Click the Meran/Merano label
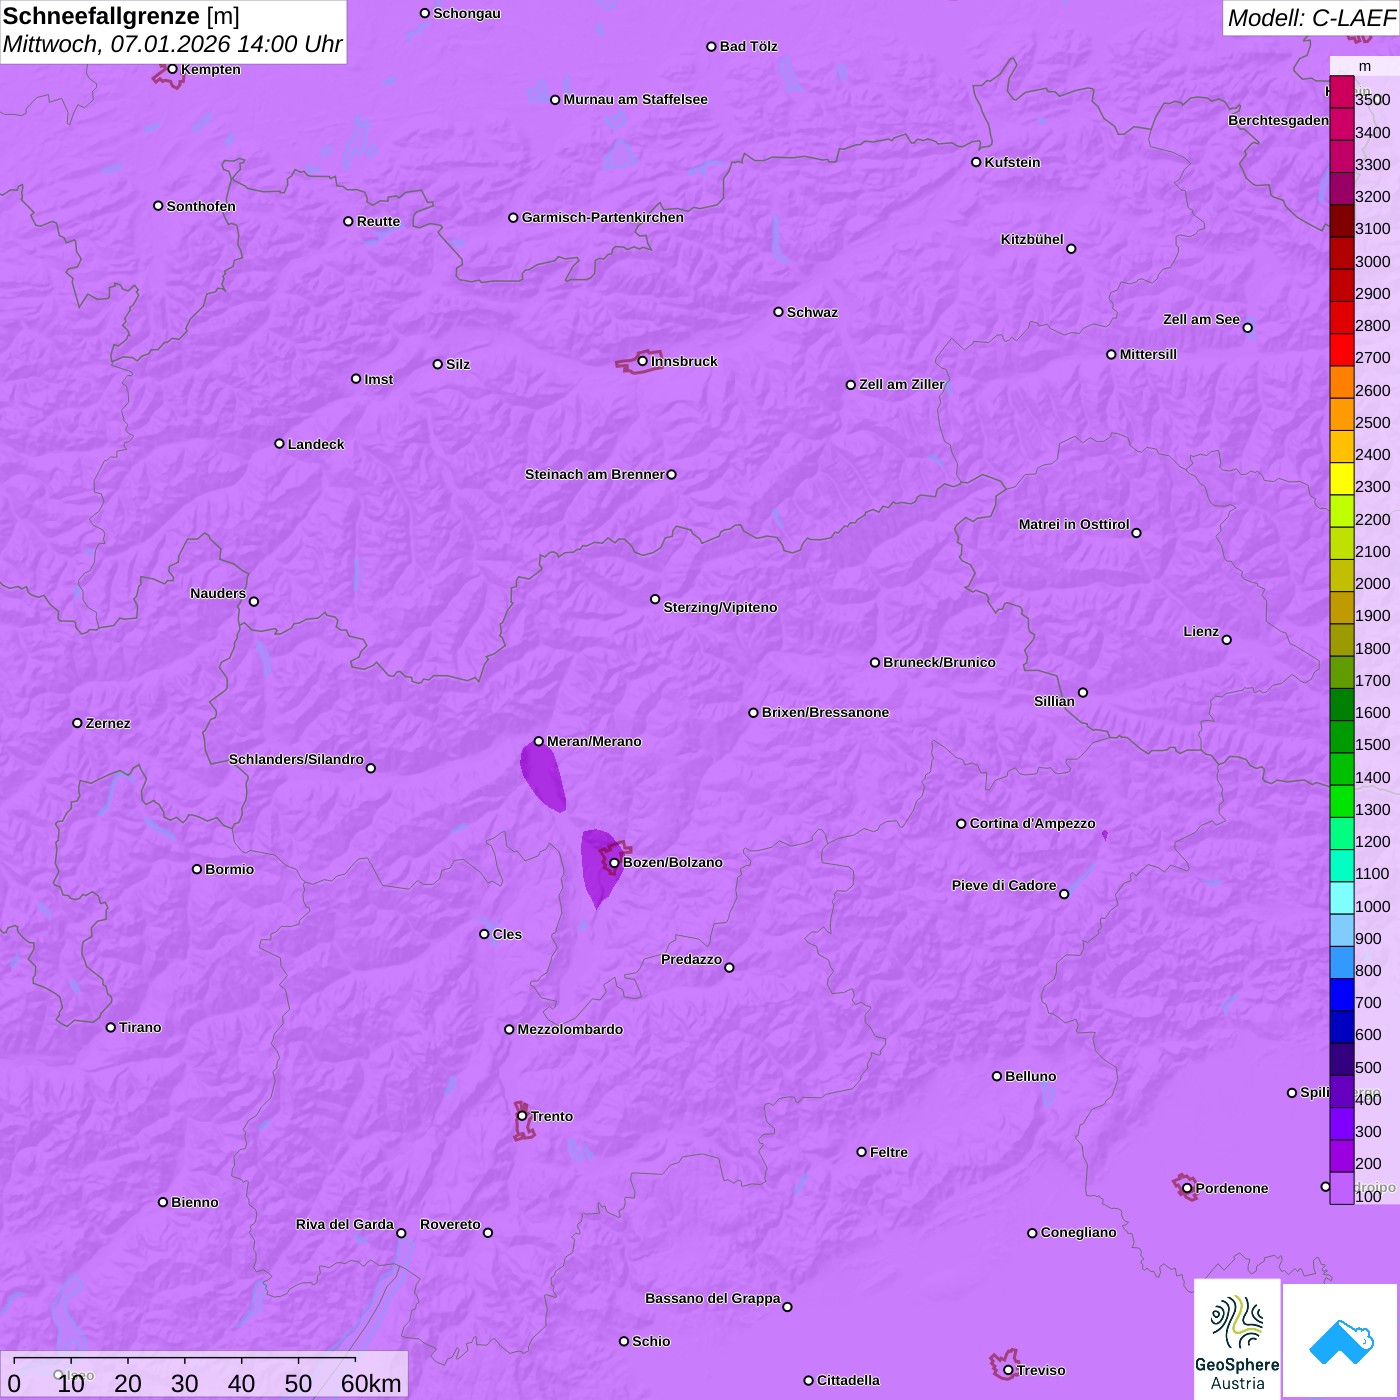The width and height of the screenshot is (1400, 1400). point(594,741)
